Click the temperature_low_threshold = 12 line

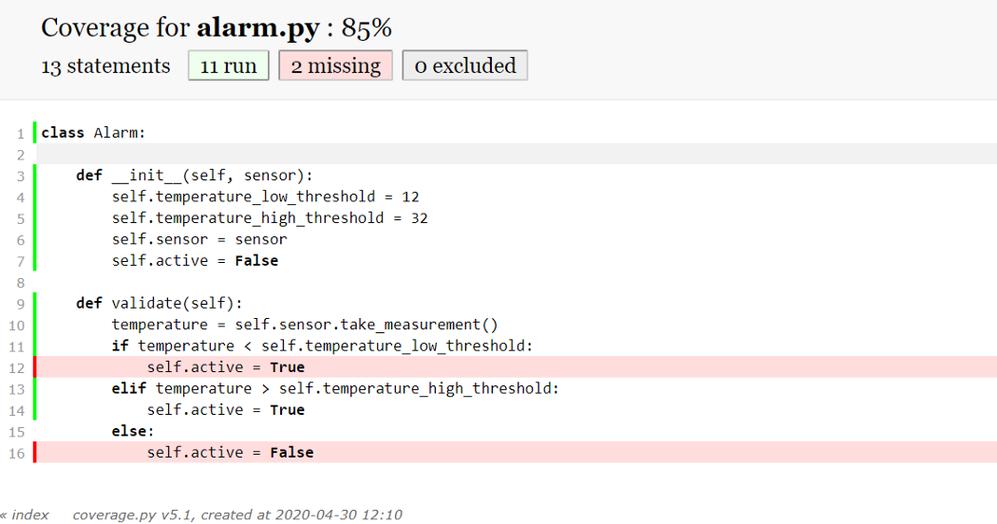pyautogui.click(x=265, y=196)
